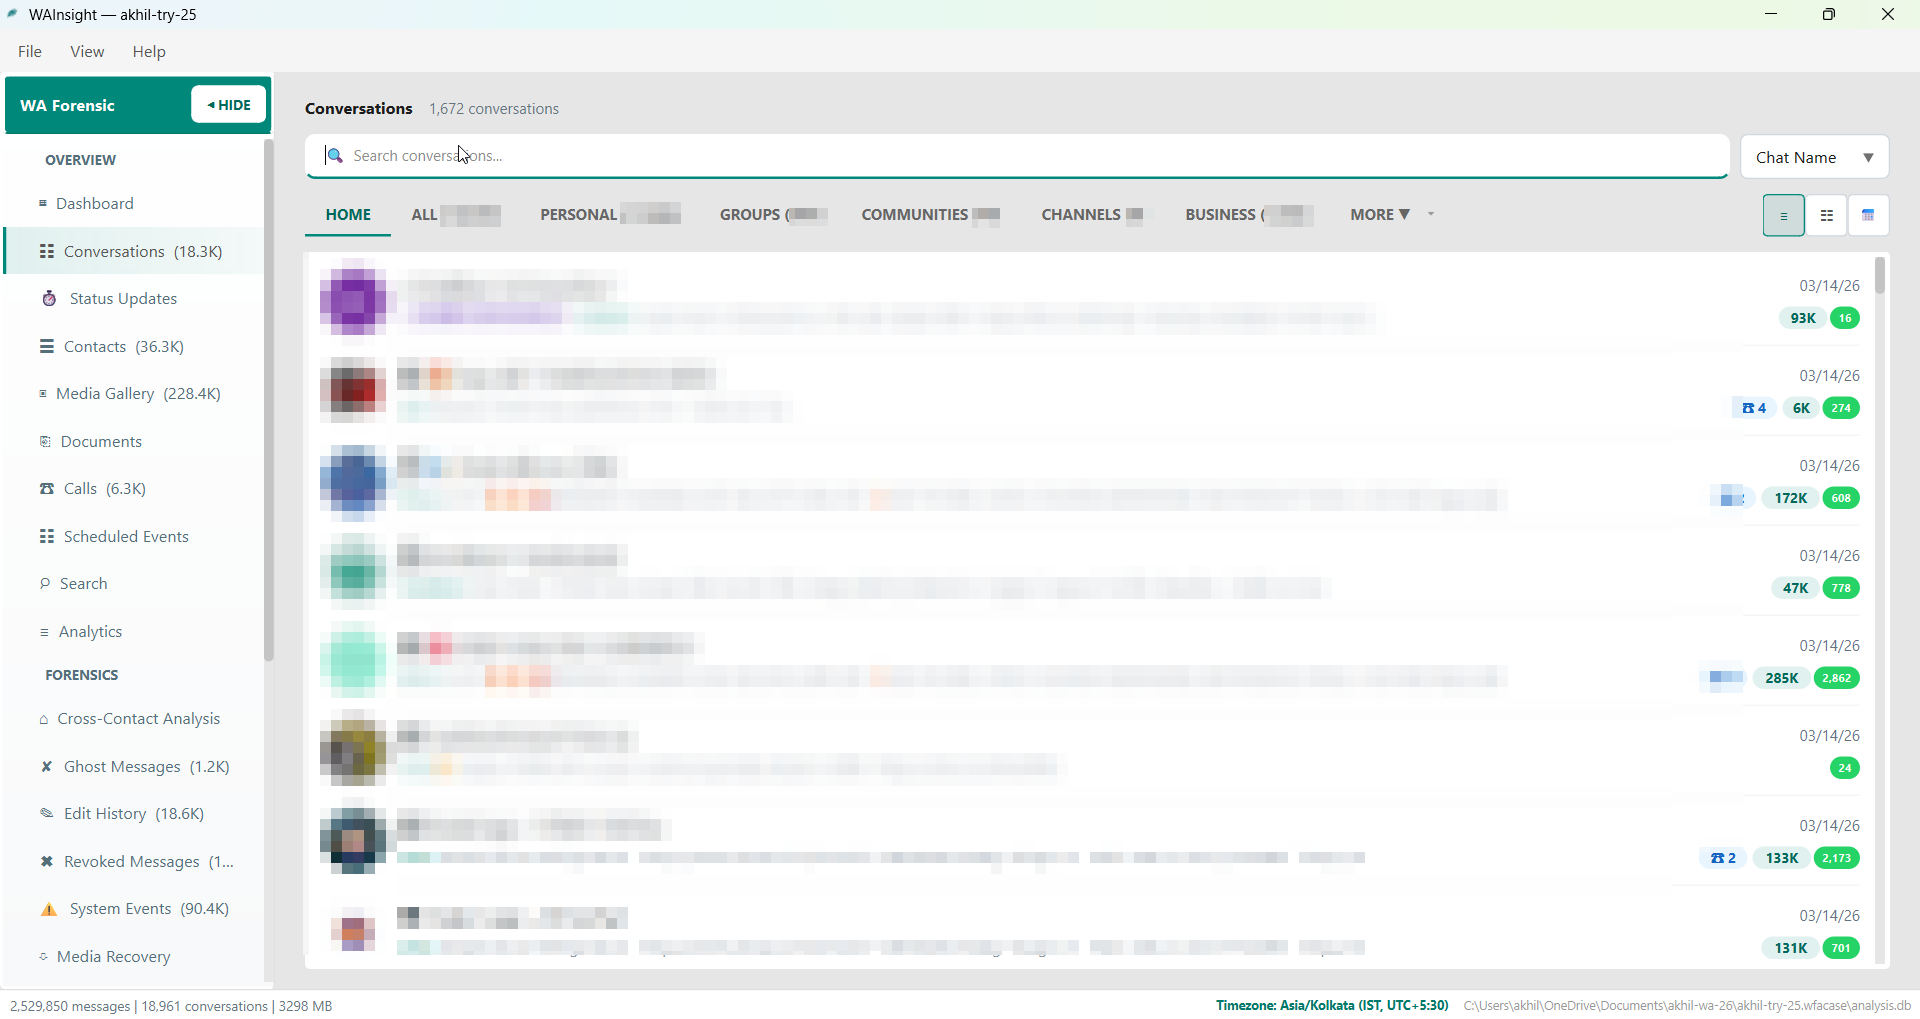This screenshot has width=1920, height=1019.
Task: Click the green 274 unread badge
Action: click(x=1841, y=408)
